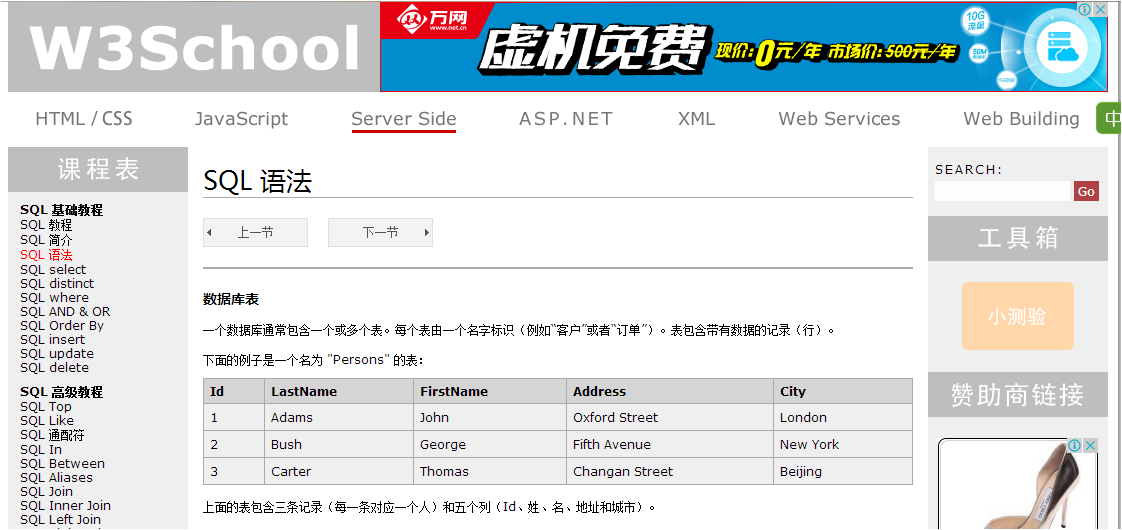Select the HTML / CSS tab
This screenshot has height=530, width=1122.
click(x=84, y=119)
